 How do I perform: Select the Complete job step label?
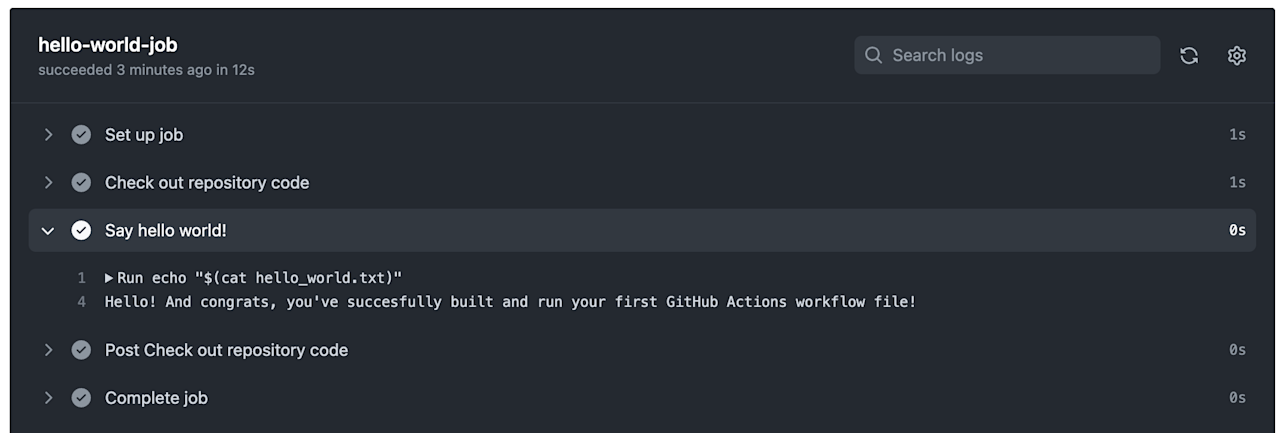156,398
